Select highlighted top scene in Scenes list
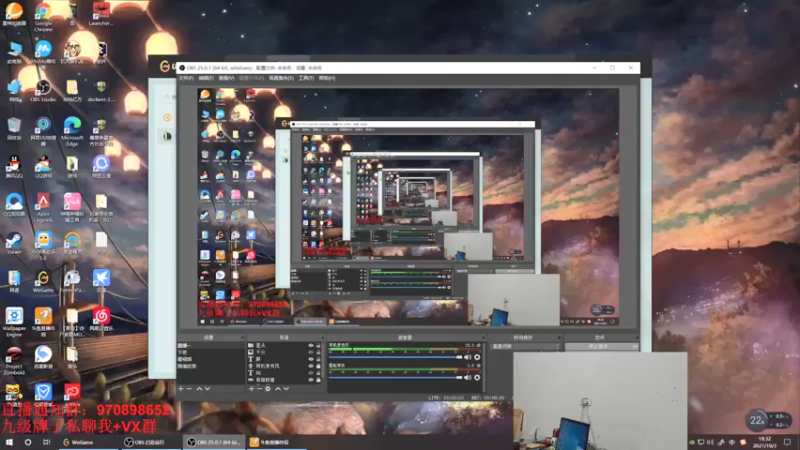 coord(210,345)
